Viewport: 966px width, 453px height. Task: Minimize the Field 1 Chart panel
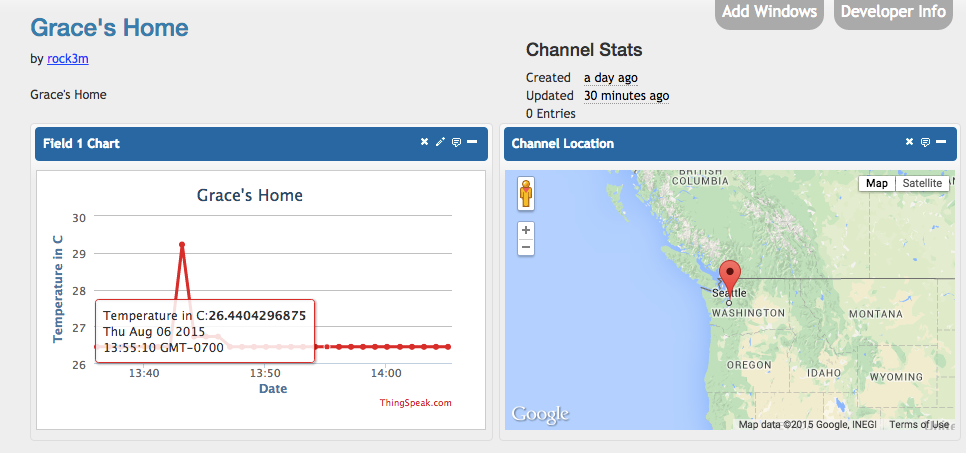click(472, 142)
